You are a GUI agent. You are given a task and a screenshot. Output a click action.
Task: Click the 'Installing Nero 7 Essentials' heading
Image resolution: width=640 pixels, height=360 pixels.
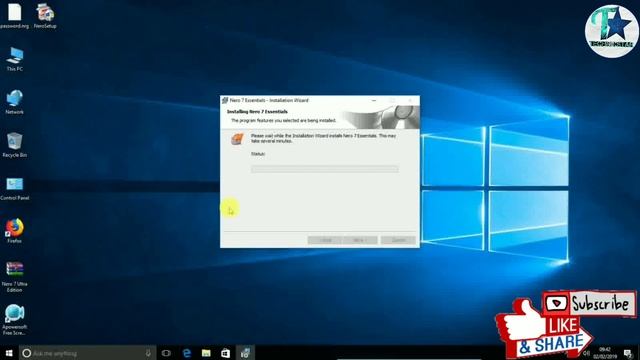(257, 111)
